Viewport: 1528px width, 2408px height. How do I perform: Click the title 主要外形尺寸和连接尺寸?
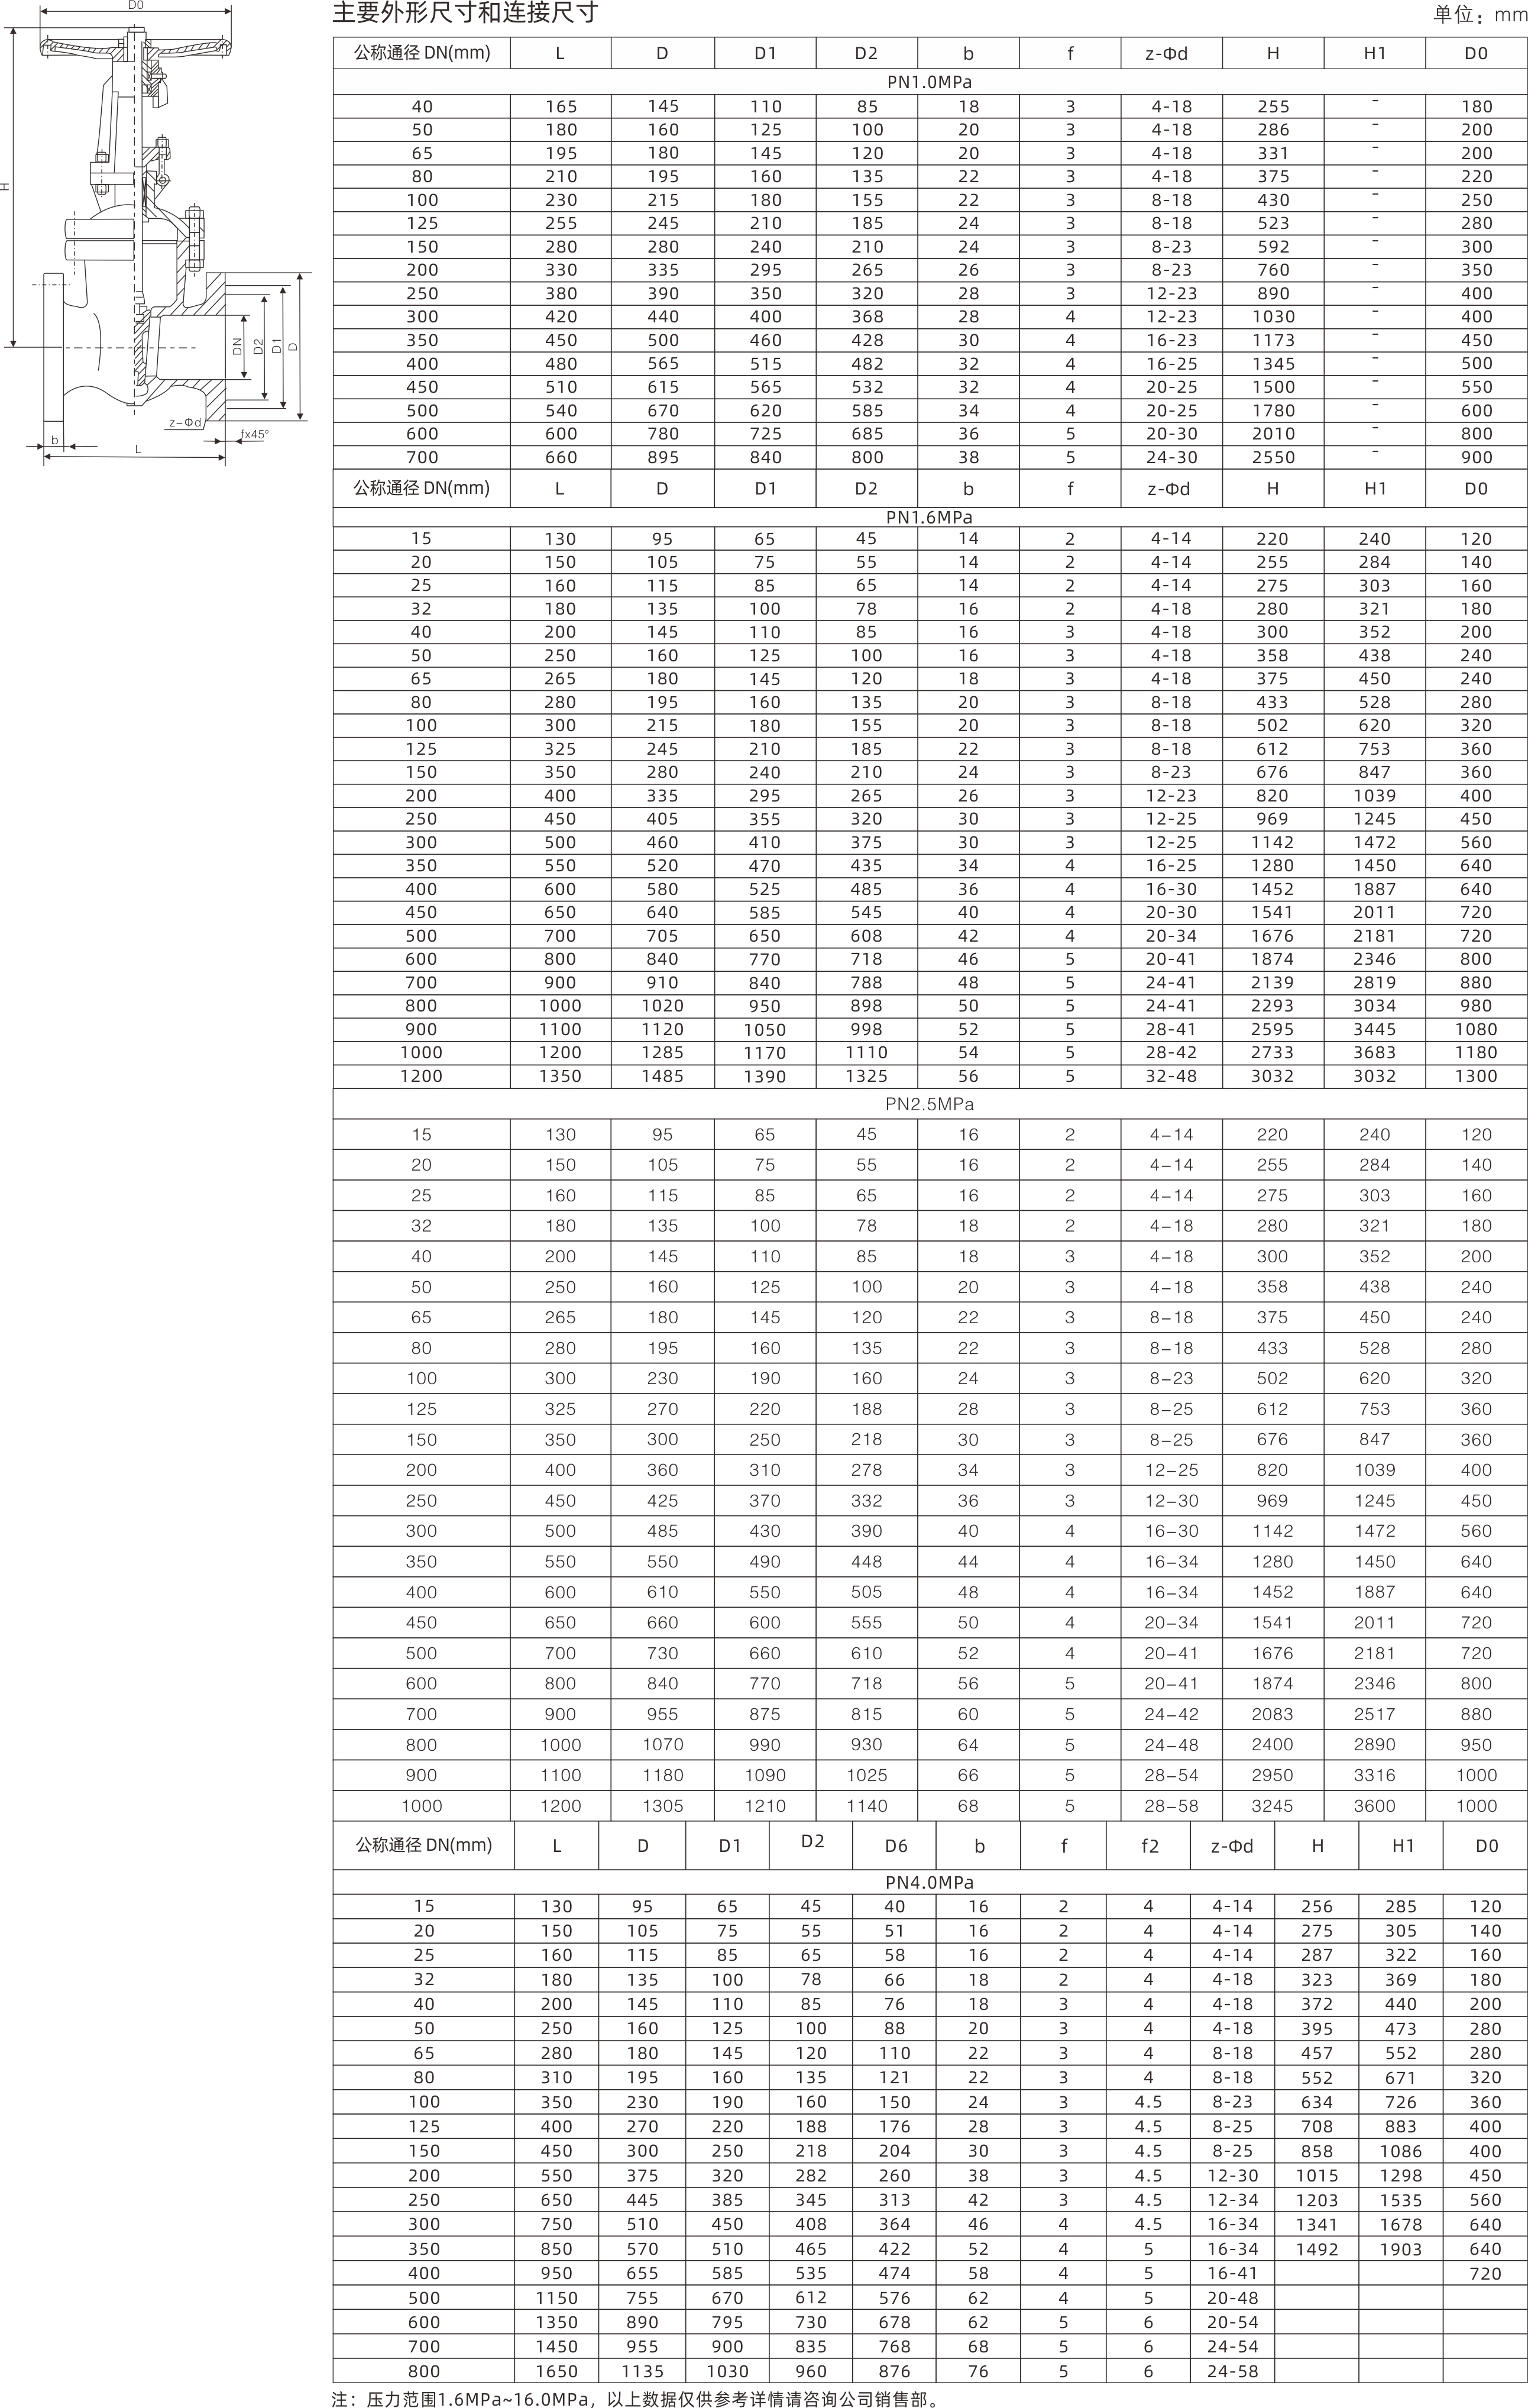pos(465,13)
